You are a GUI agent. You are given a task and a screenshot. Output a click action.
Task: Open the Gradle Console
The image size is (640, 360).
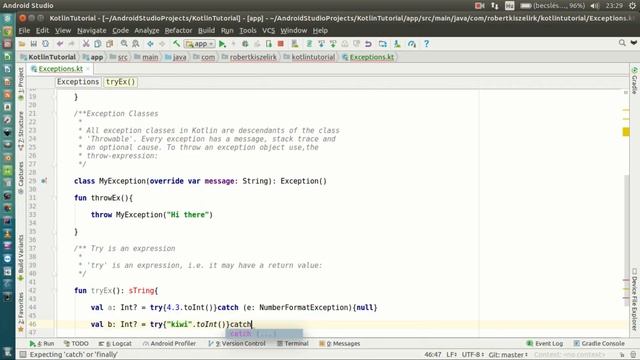[599, 344]
